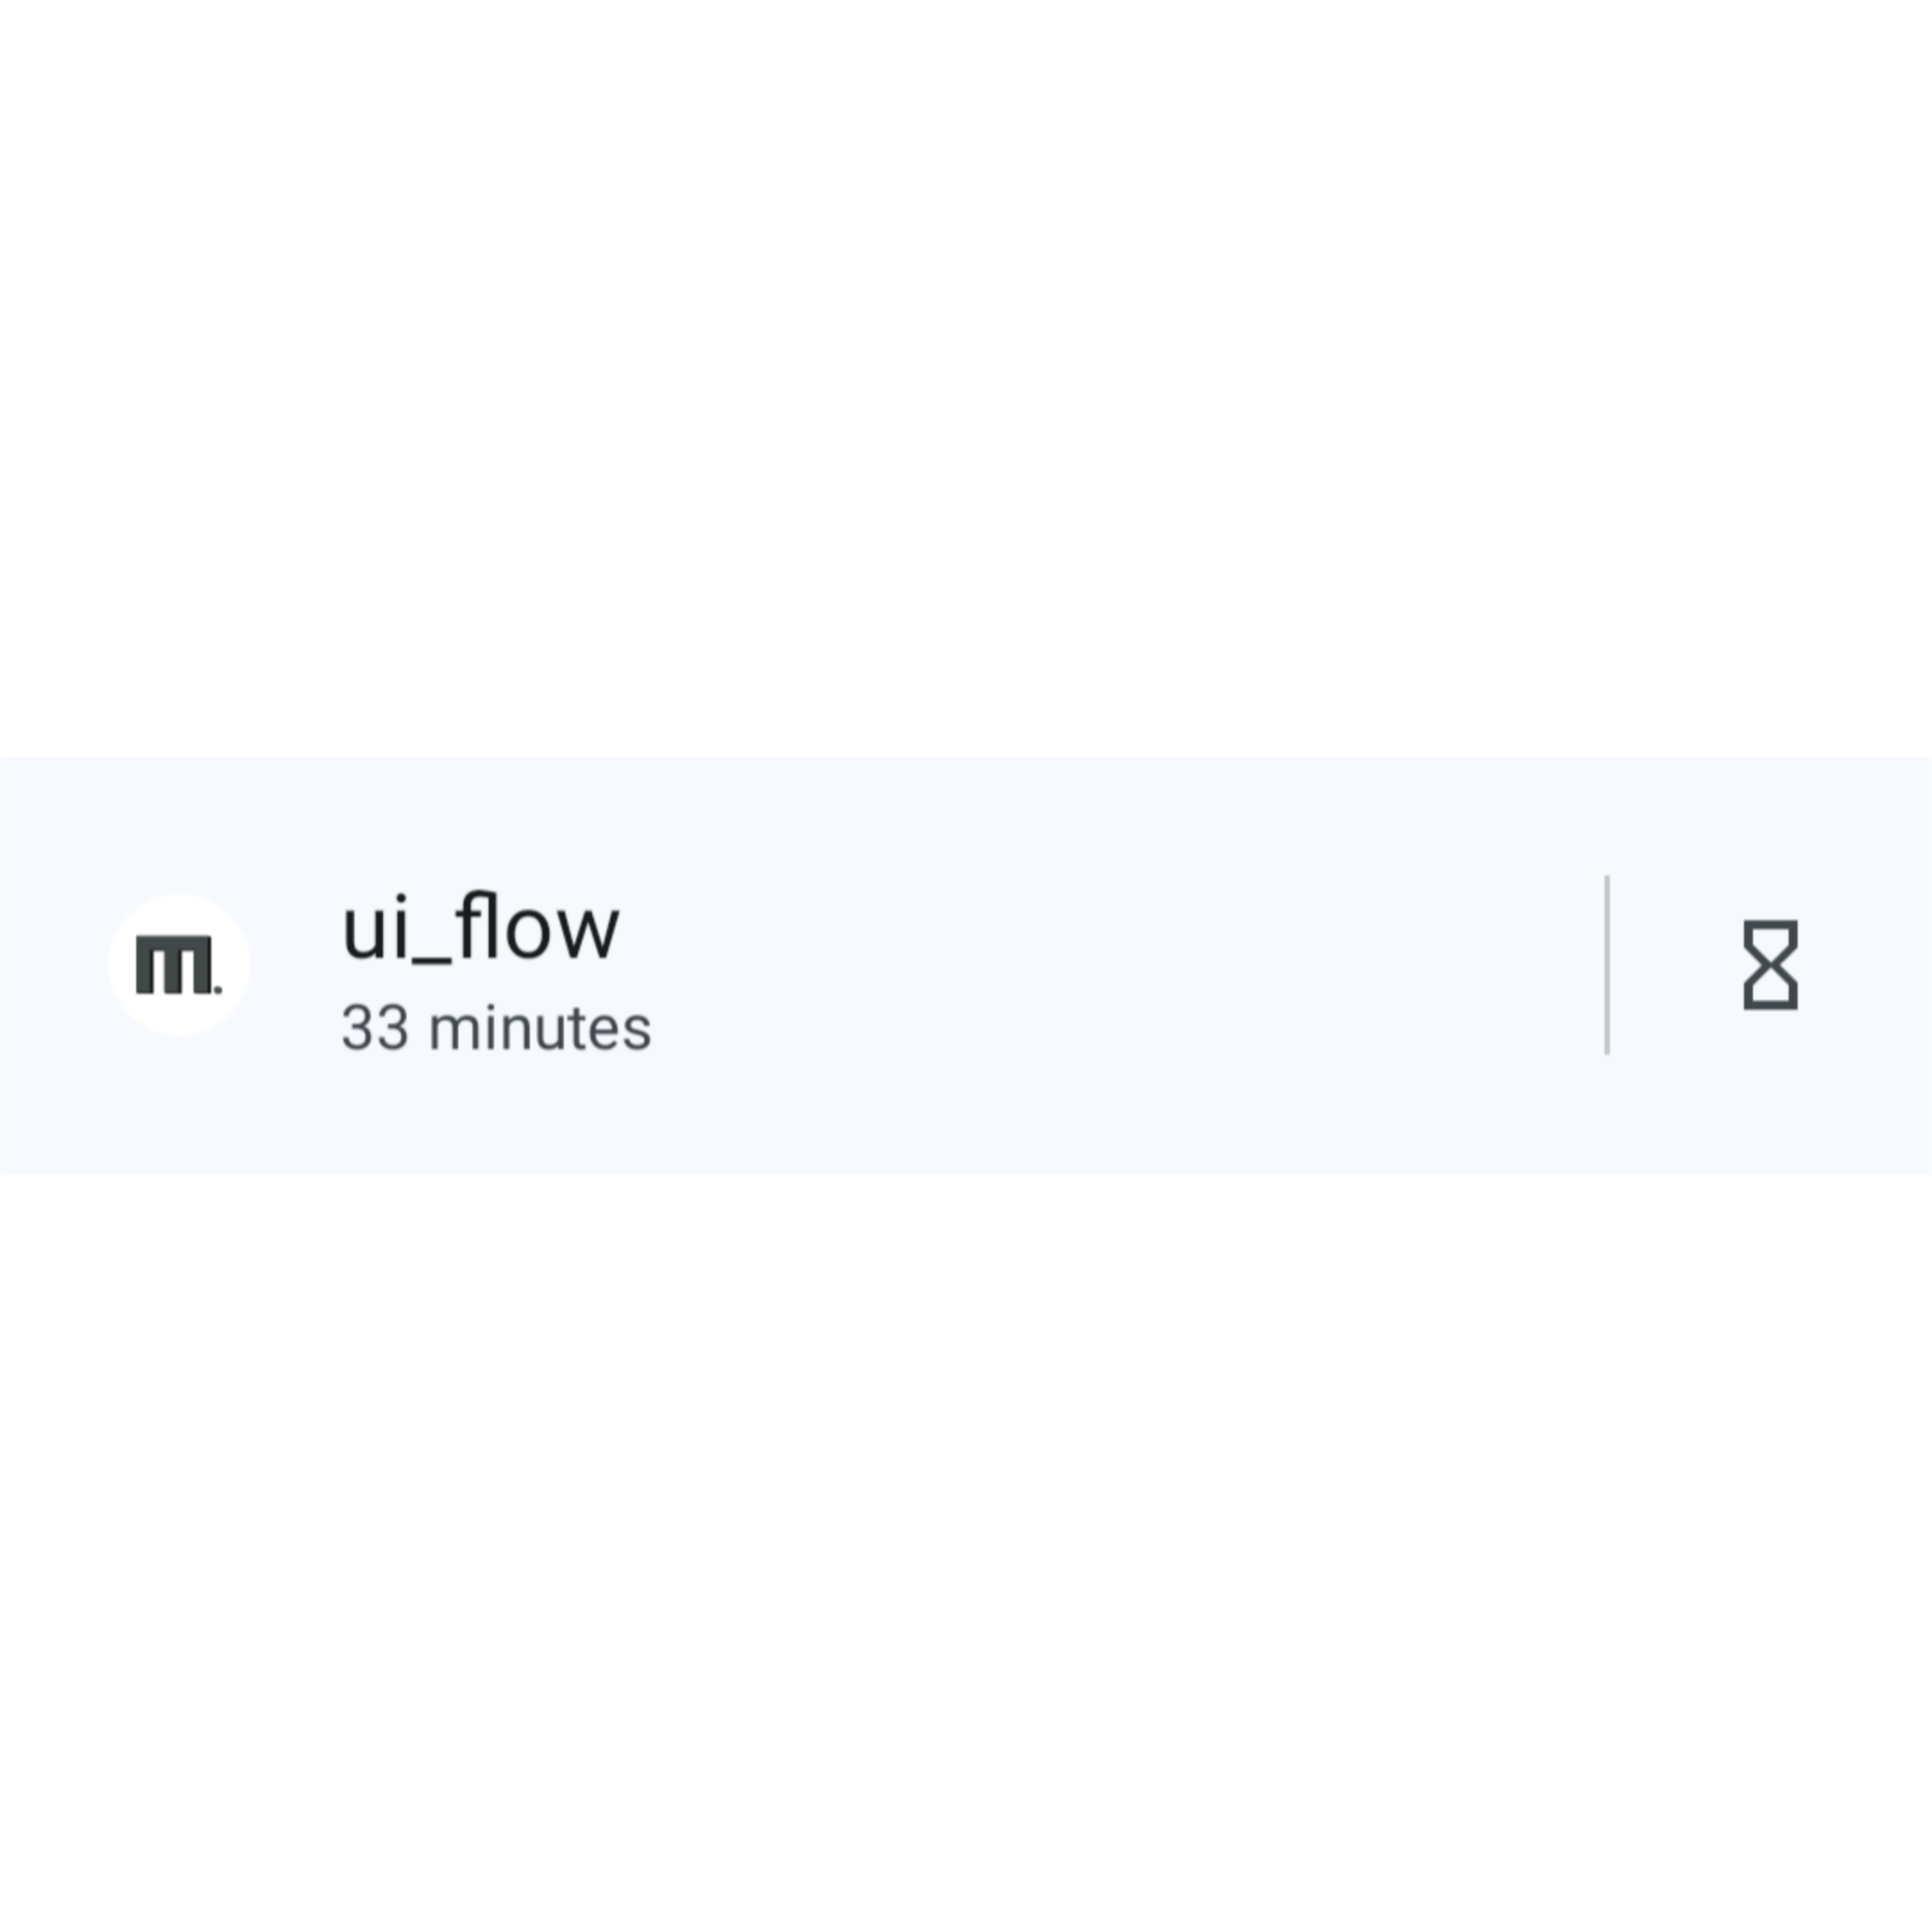
Task: Click the hourglass right of the divider
Action: coord(1770,965)
